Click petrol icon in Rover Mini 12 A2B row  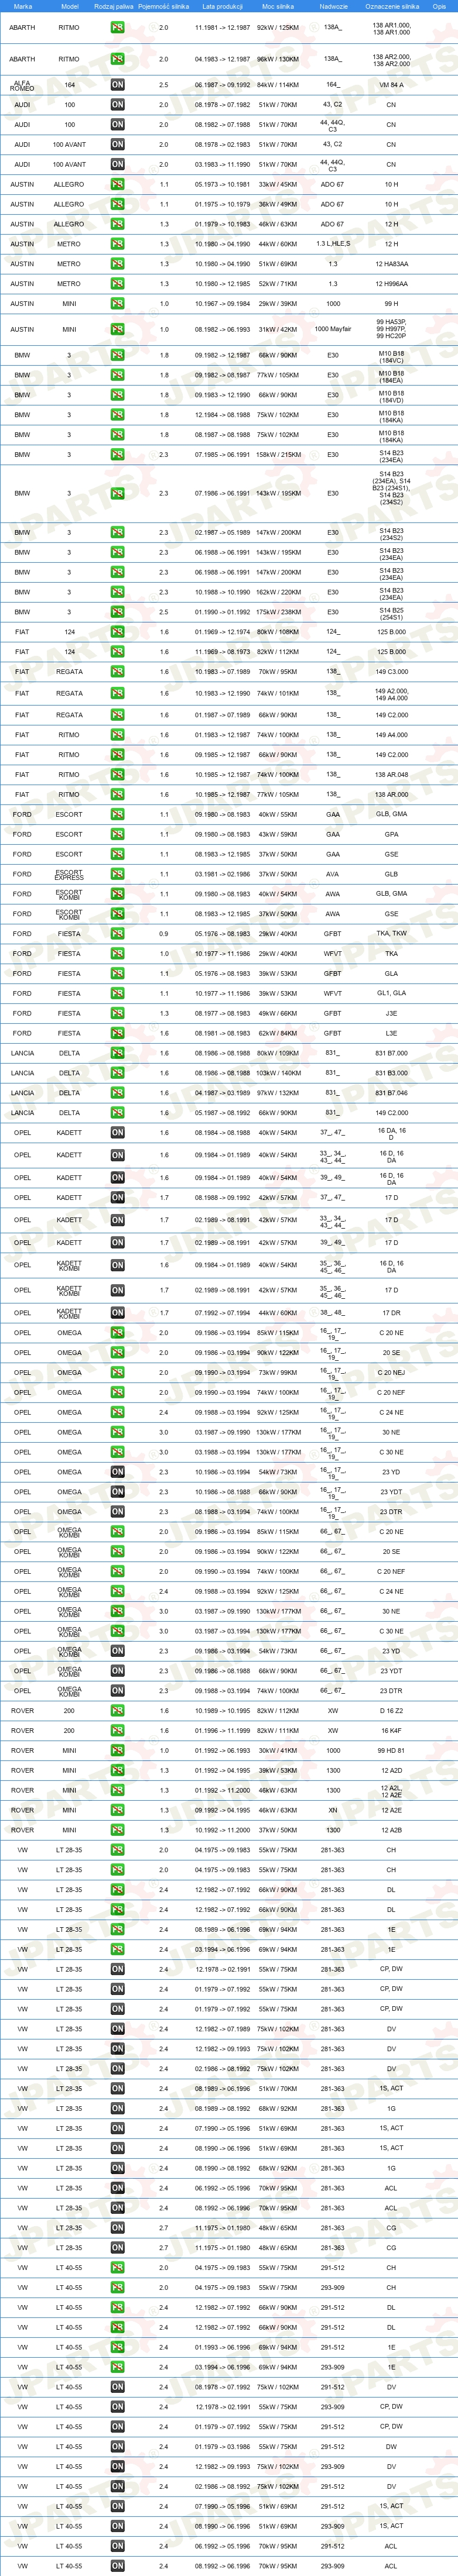[x=117, y=1830]
